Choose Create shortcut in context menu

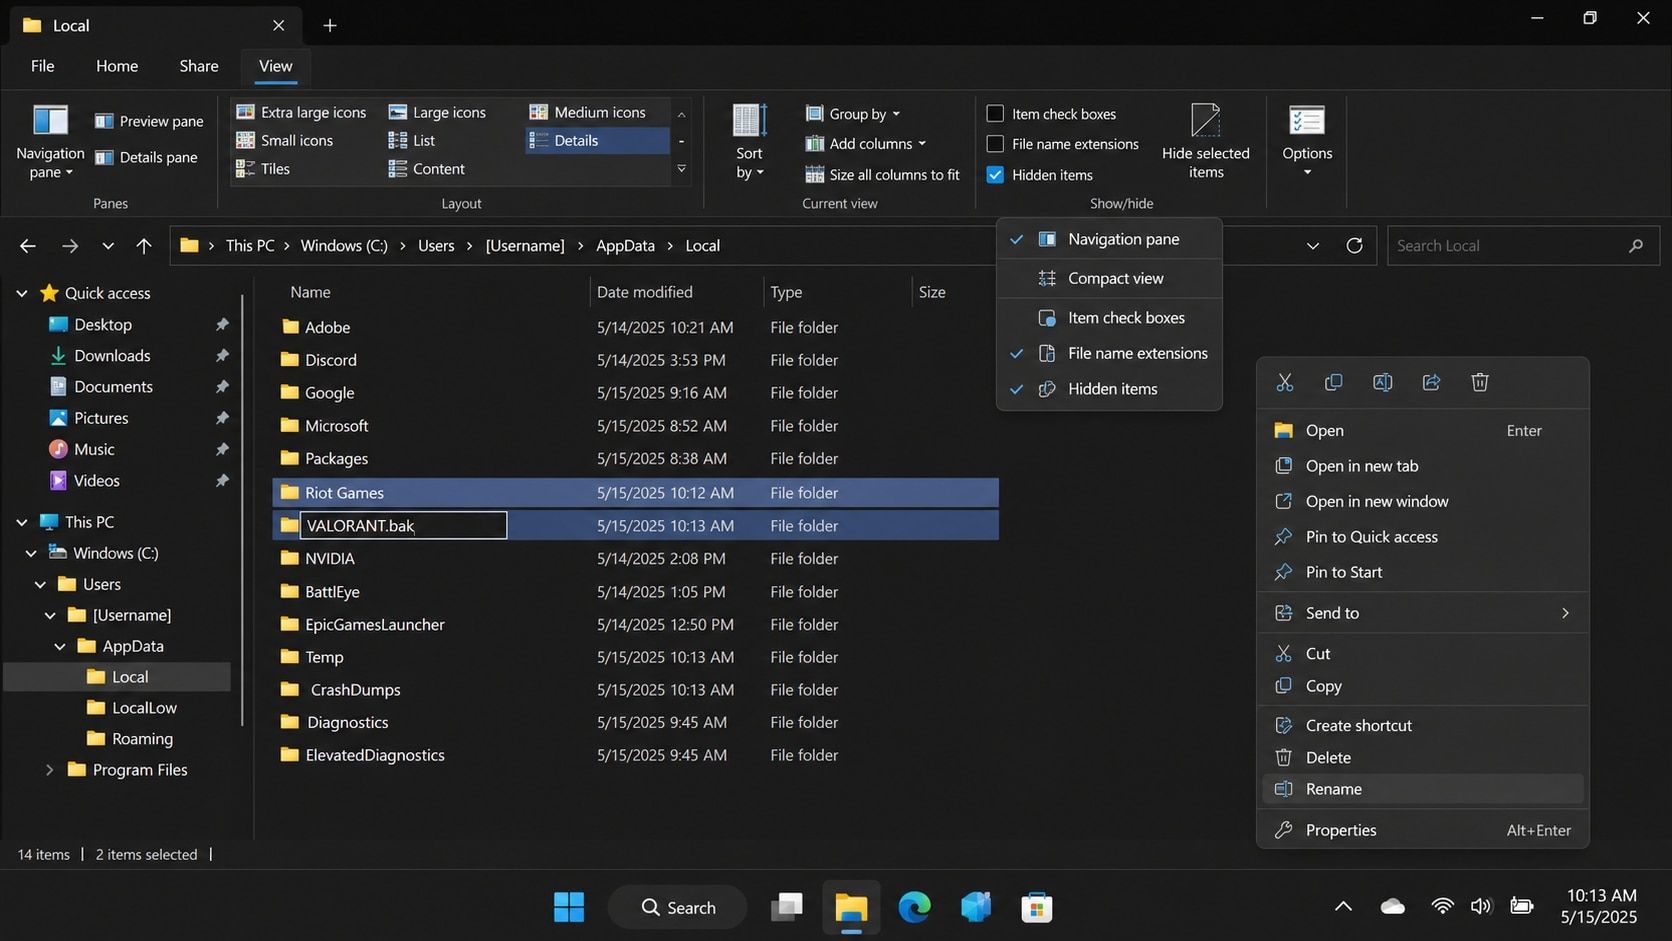pyautogui.click(x=1422, y=725)
